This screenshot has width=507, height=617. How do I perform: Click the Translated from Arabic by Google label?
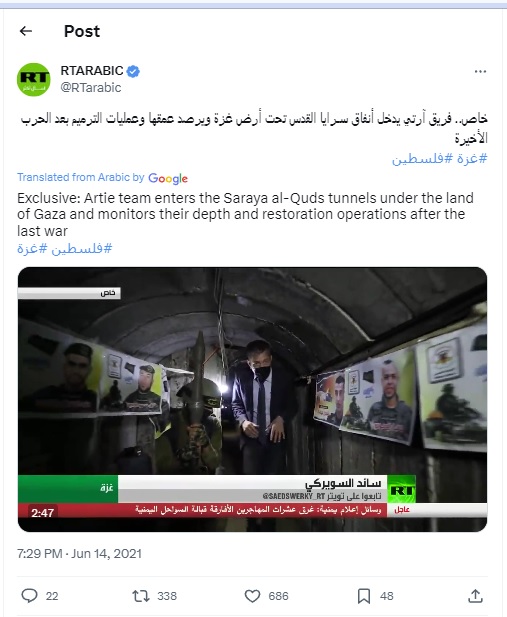102,178
